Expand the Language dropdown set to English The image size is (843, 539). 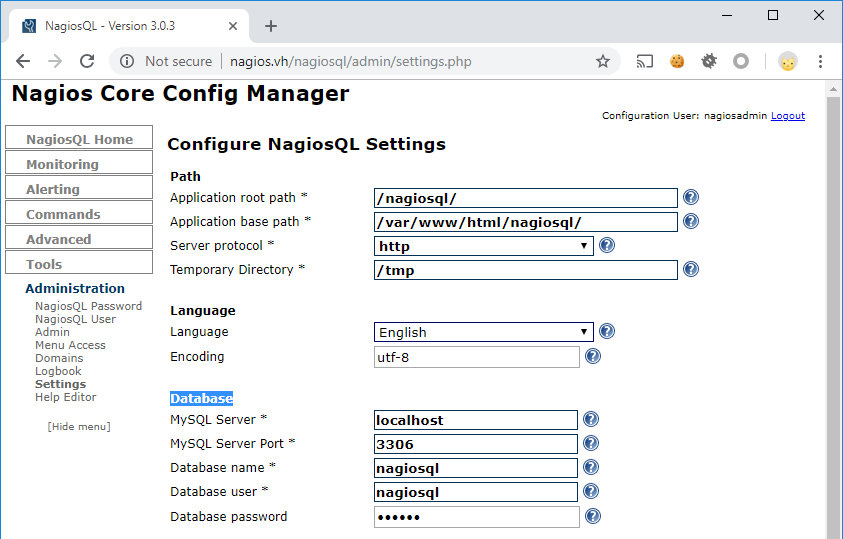point(483,332)
